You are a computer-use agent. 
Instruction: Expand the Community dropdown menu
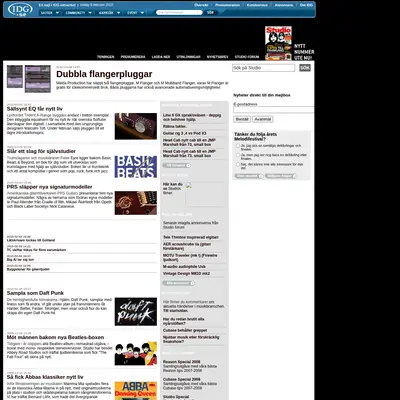point(78,13)
